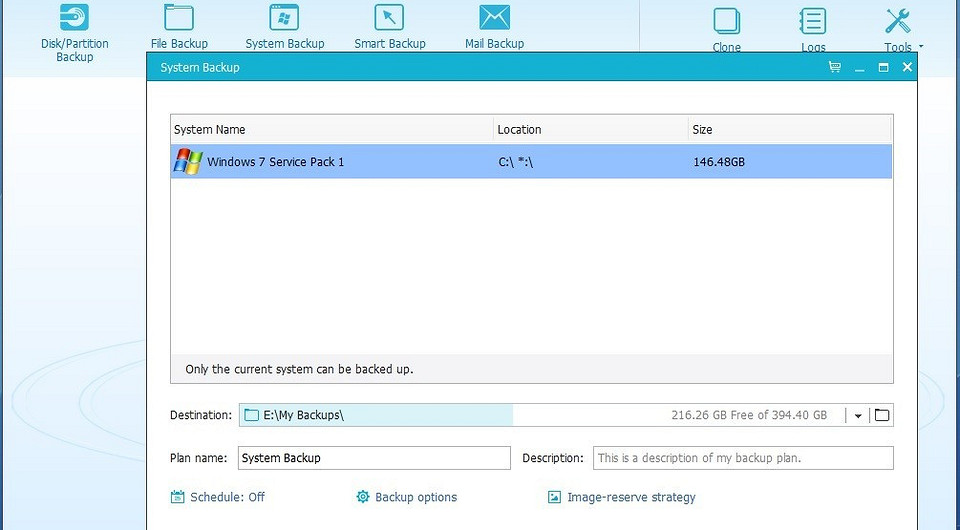The width and height of the screenshot is (960, 530).
Task: Open Mail Backup tool
Action: (x=494, y=27)
